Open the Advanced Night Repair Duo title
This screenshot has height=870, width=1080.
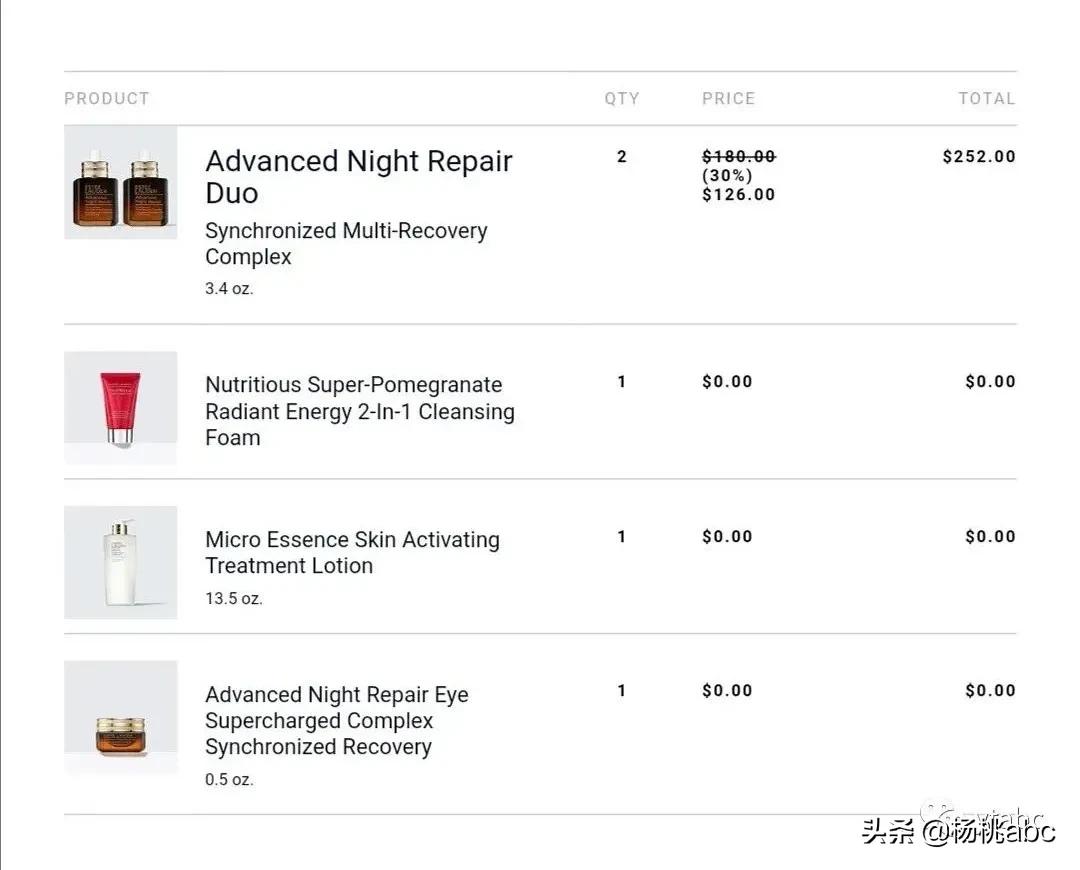[358, 177]
